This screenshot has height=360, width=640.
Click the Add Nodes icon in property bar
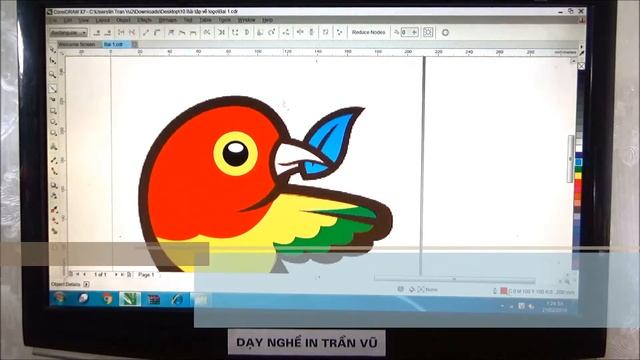[97, 32]
